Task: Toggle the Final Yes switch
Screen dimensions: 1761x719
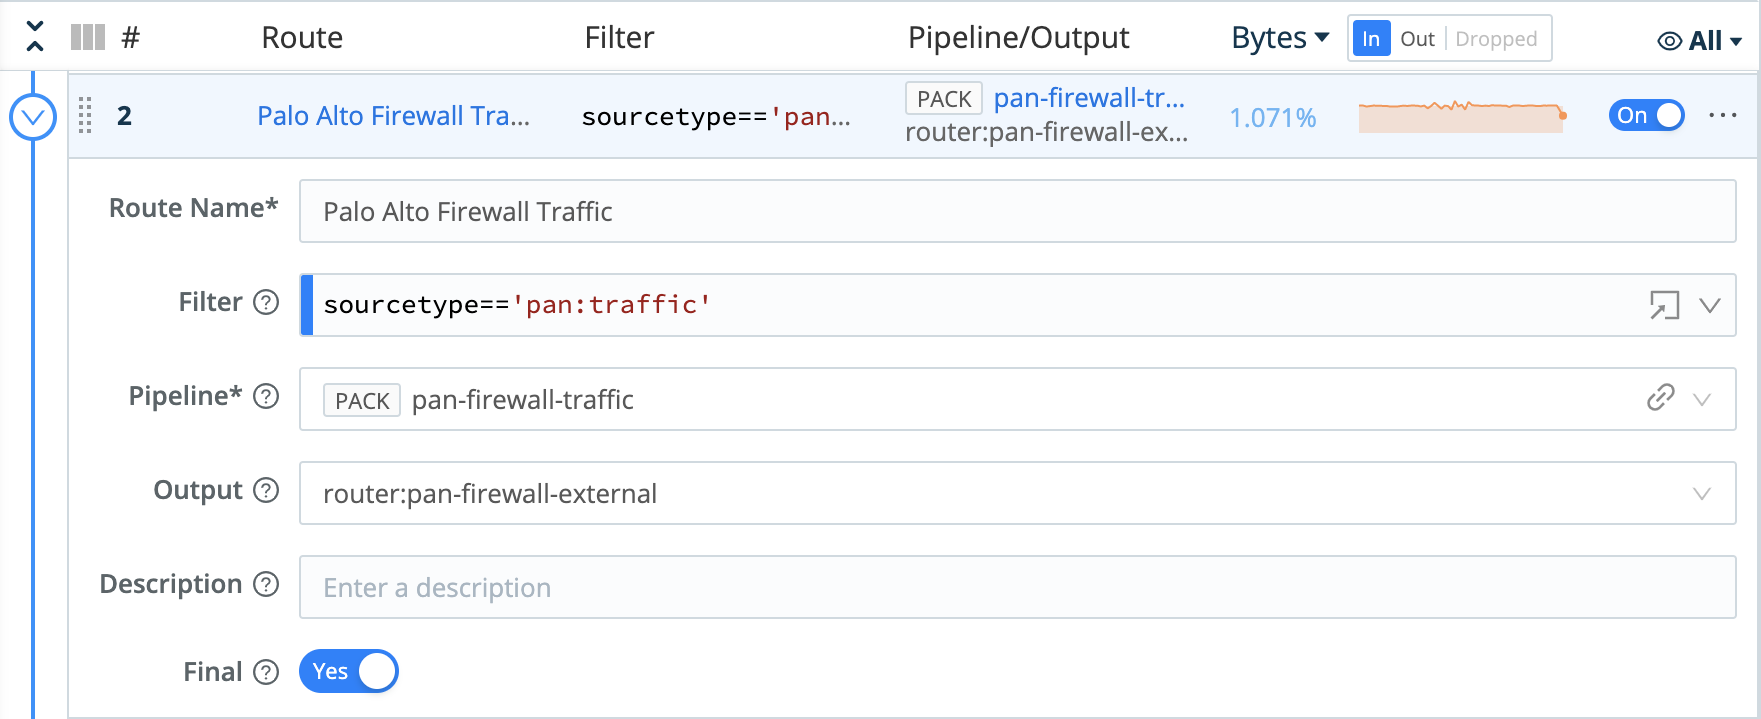Action: 349,671
